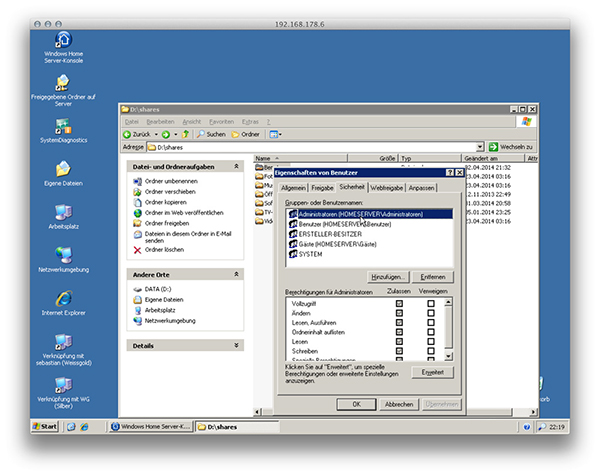This screenshot has height=476, width=600.
Task: Open Suchen search in Explorer toolbar
Action: tap(211, 134)
